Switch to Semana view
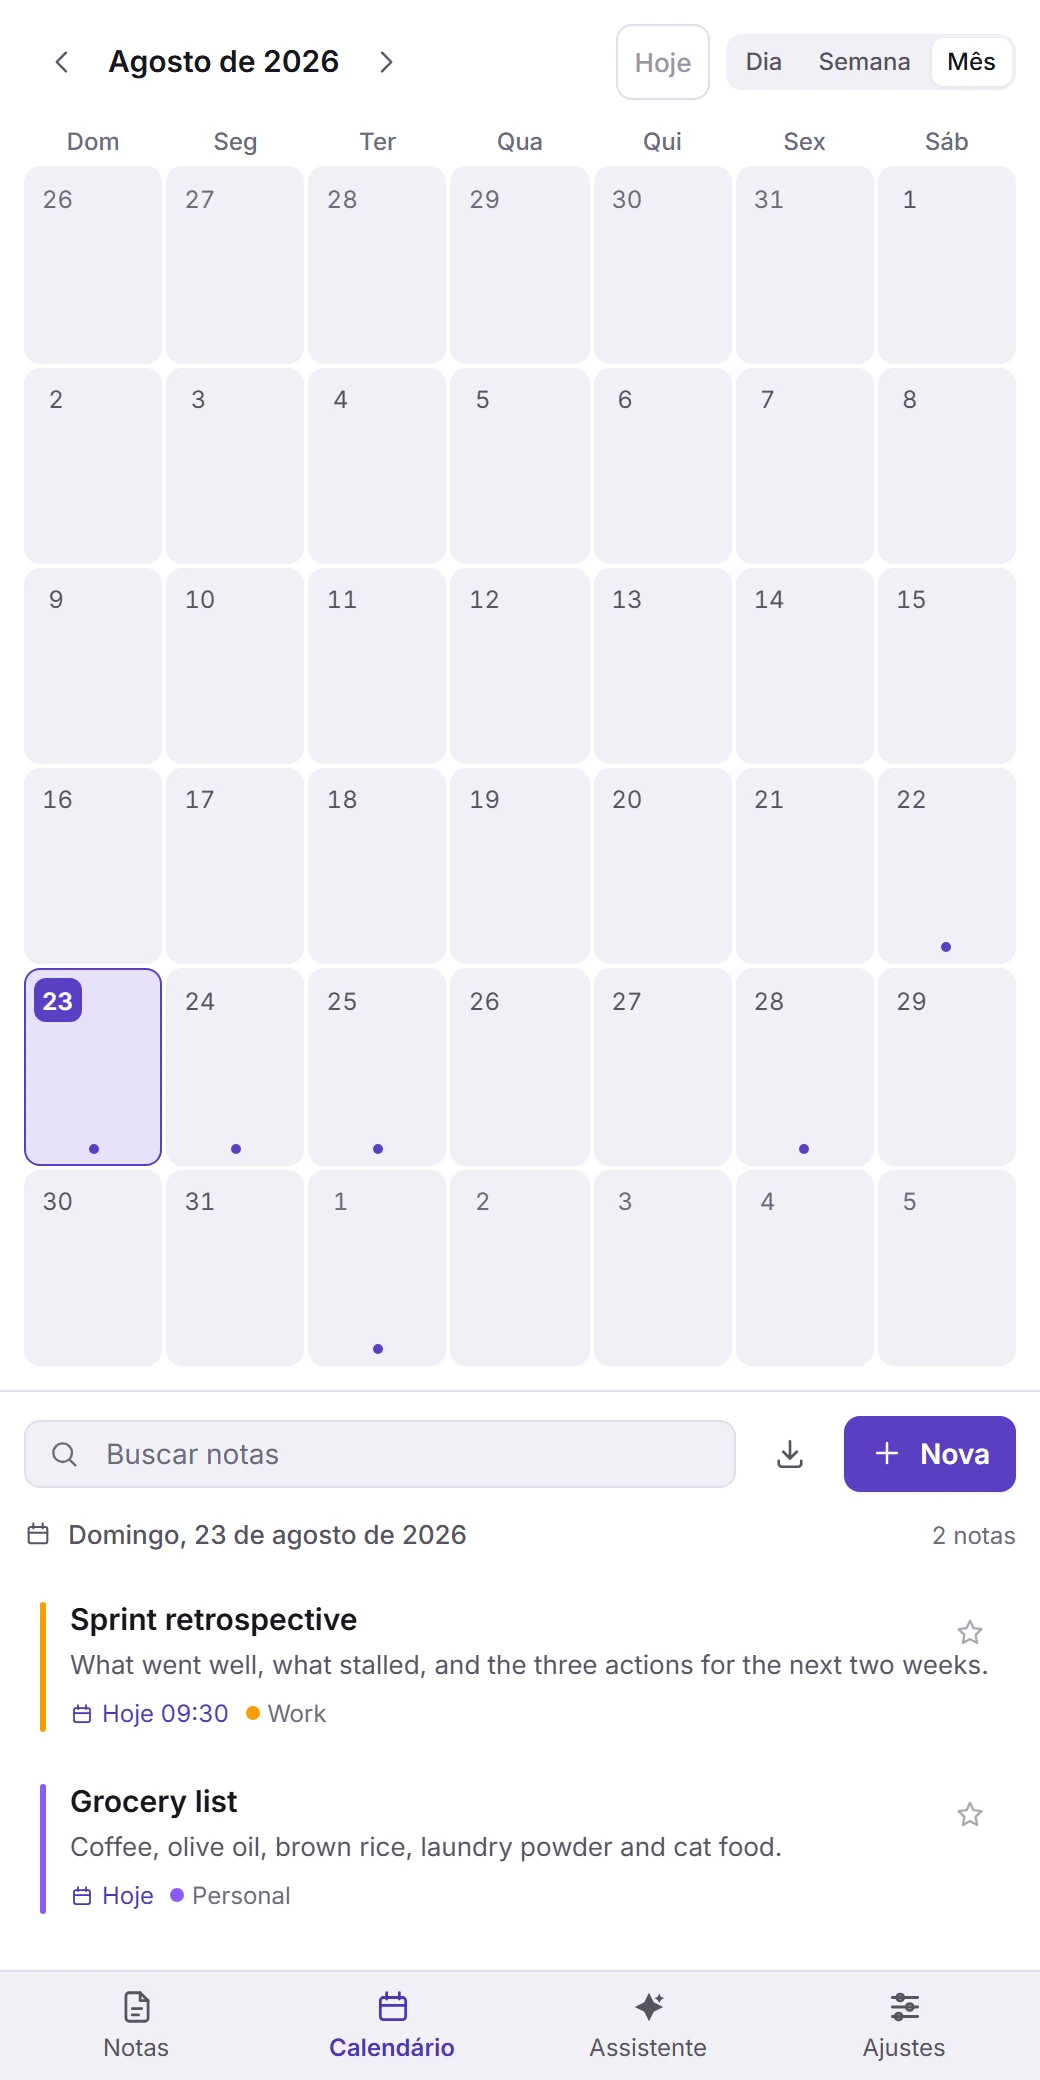 click(x=864, y=62)
